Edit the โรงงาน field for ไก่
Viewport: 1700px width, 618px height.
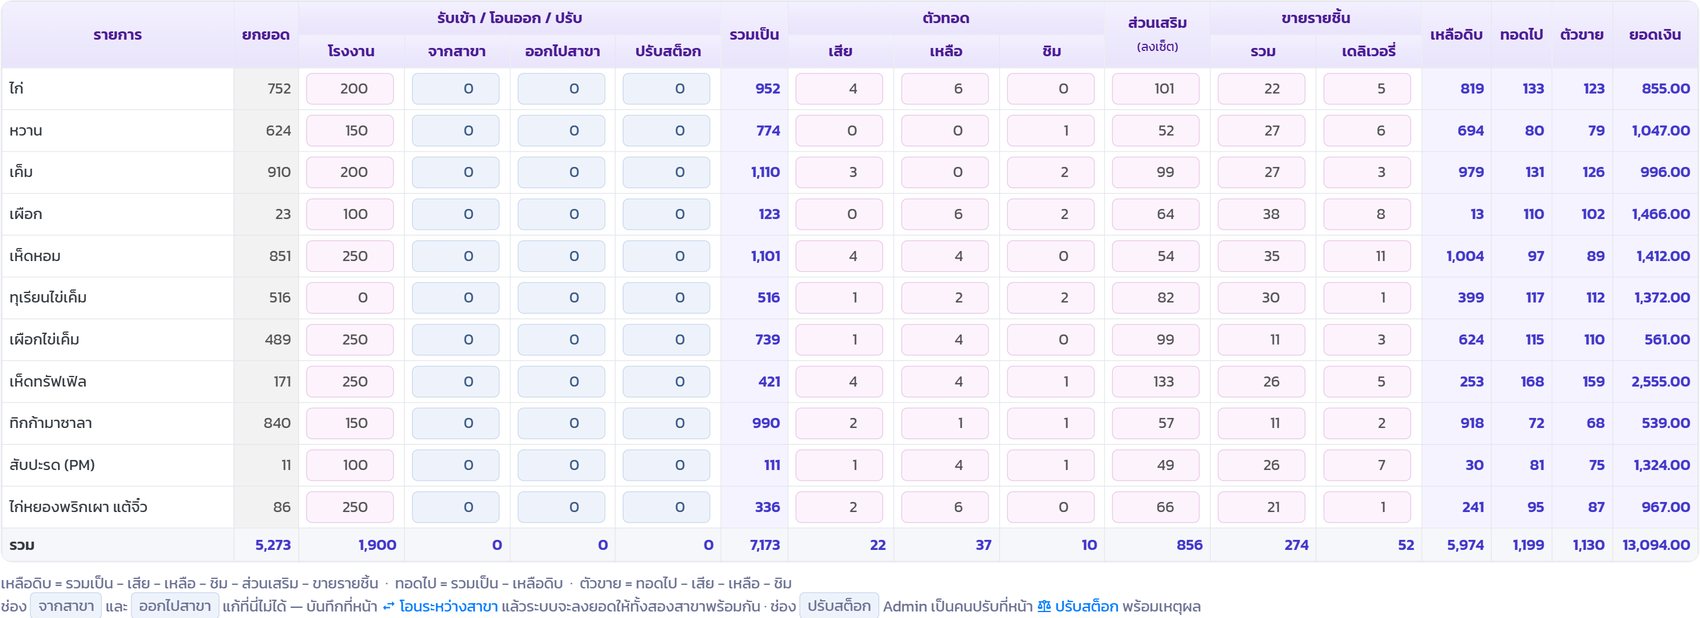coord(350,89)
